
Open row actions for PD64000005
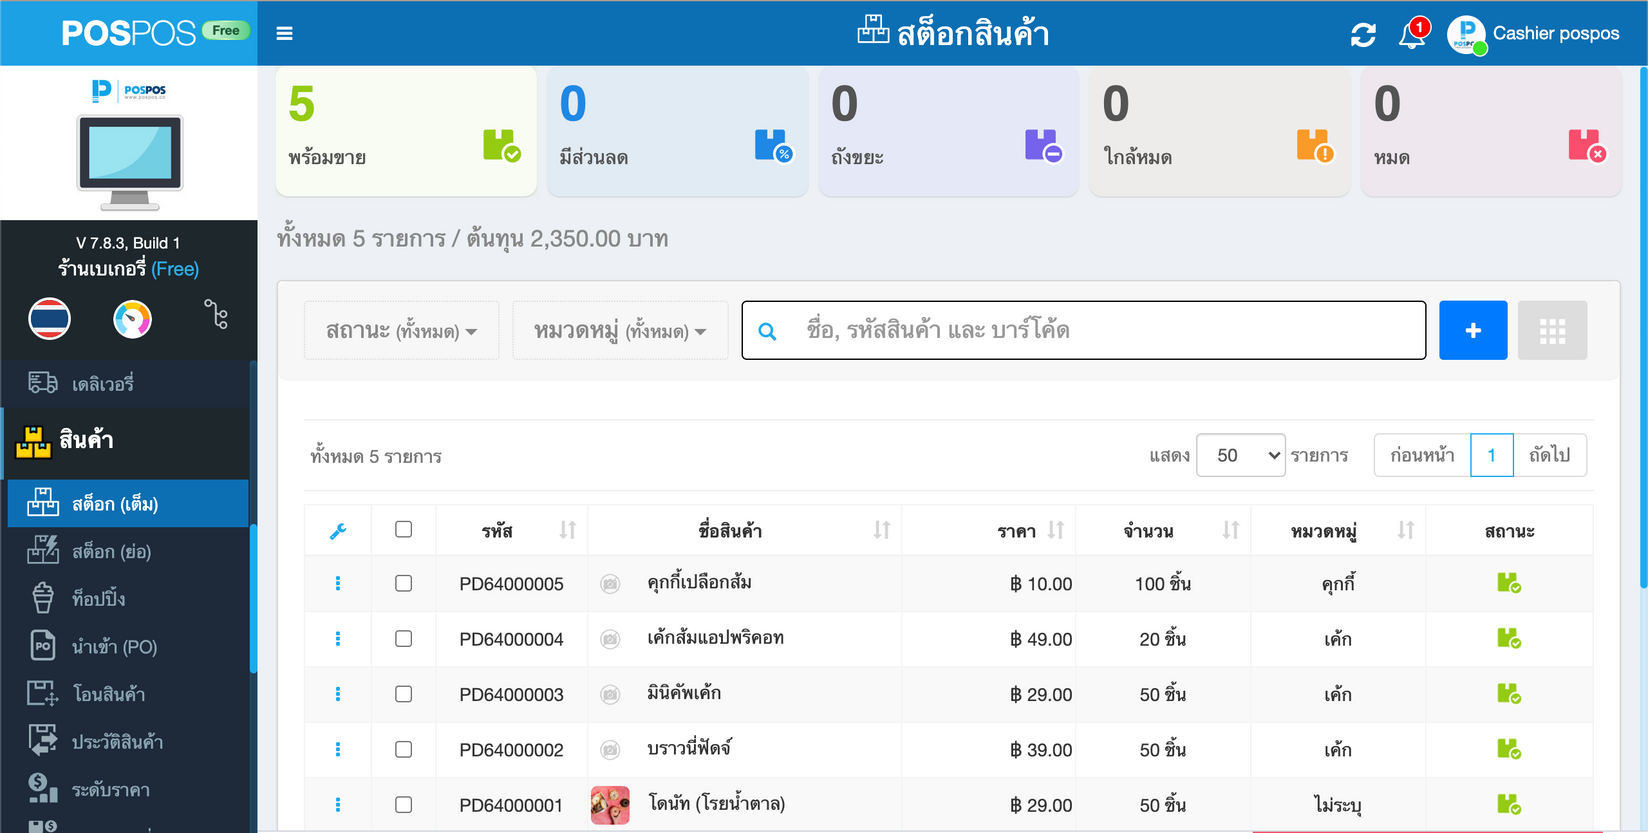(x=338, y=583)
